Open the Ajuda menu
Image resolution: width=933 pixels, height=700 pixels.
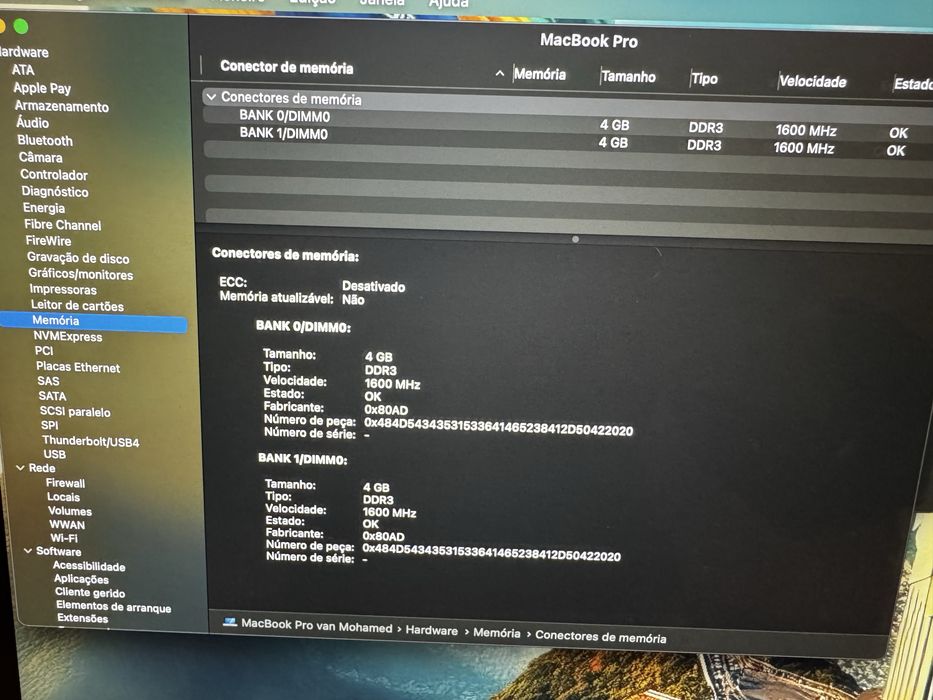pyautogui.click(x=449, y=4)
